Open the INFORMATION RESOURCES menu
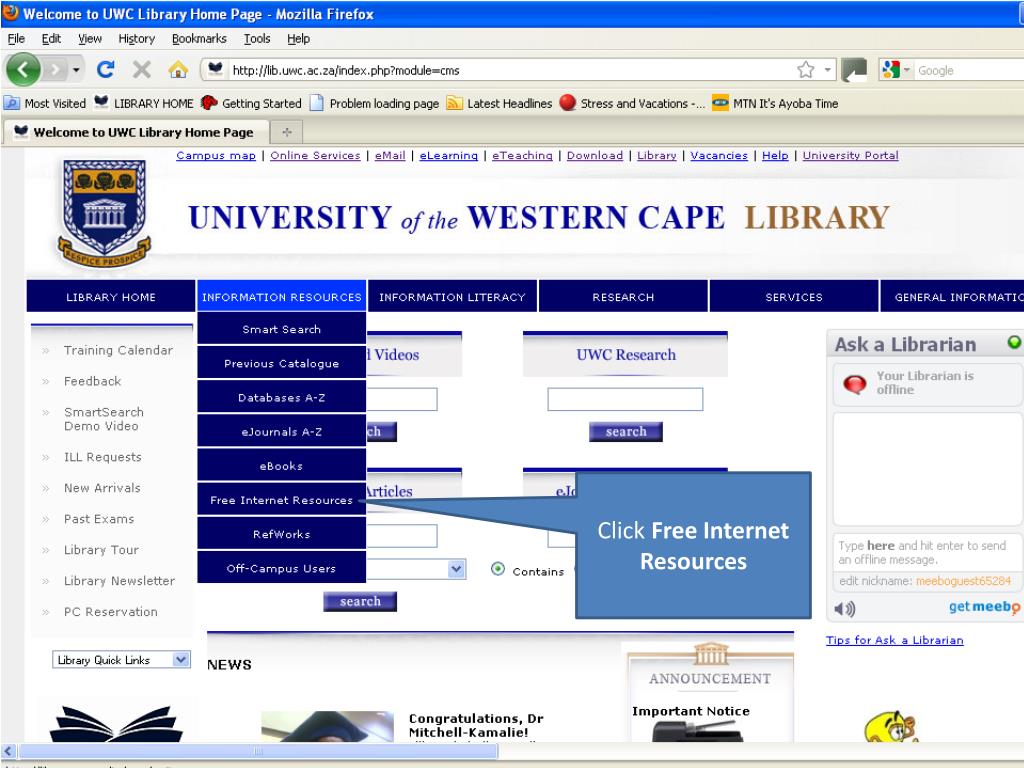This screenshot has height=768, width=1024. tap(281, 297)
